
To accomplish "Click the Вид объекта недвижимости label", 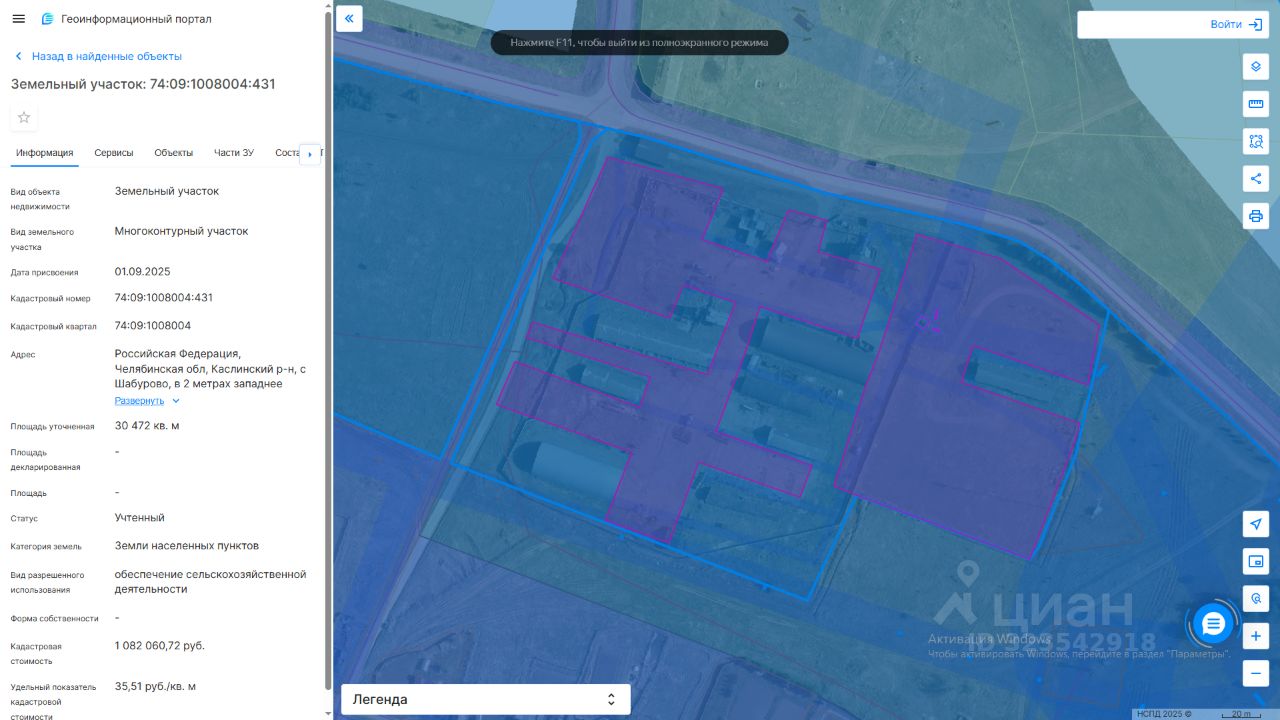I will pyautogui.click(x=40, y=199).
